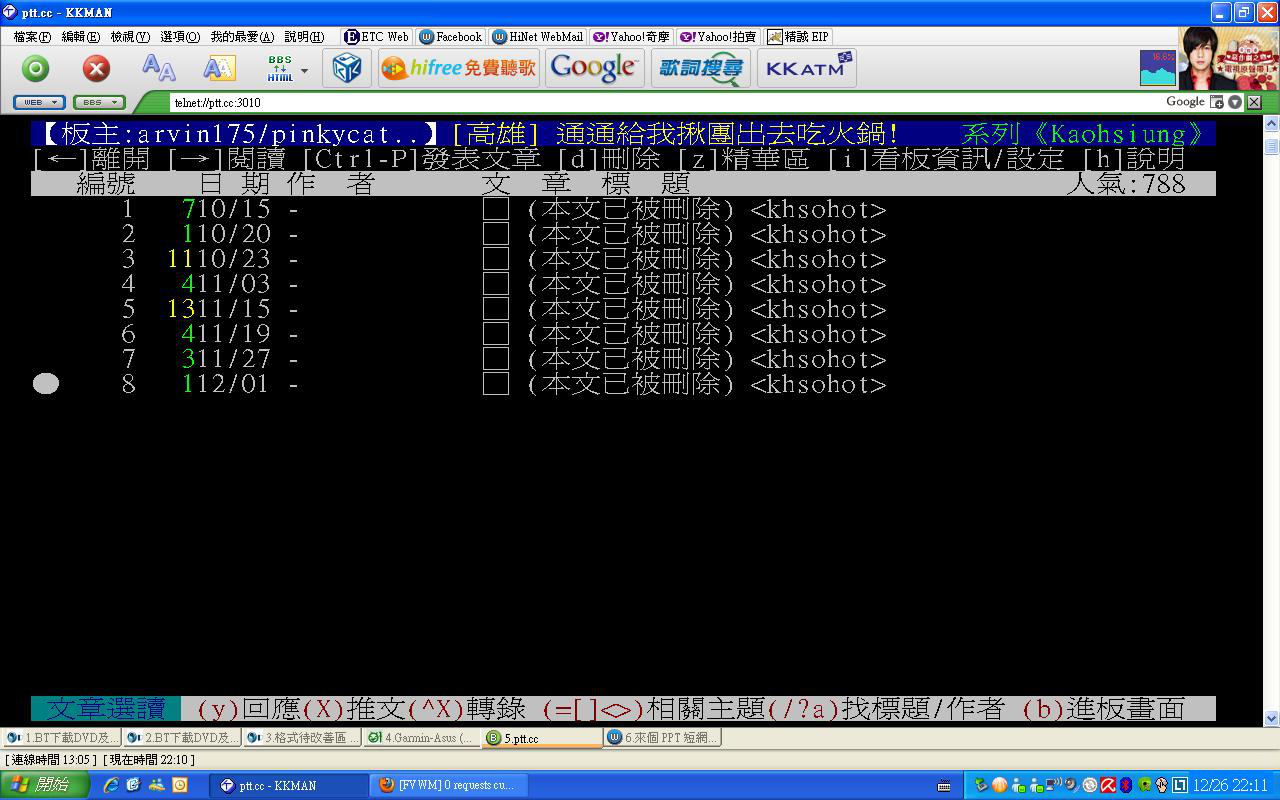Switch to tab 3.格式待改善區
The height and width of the screenshot is (800, 1280).
tap(301, 738)
